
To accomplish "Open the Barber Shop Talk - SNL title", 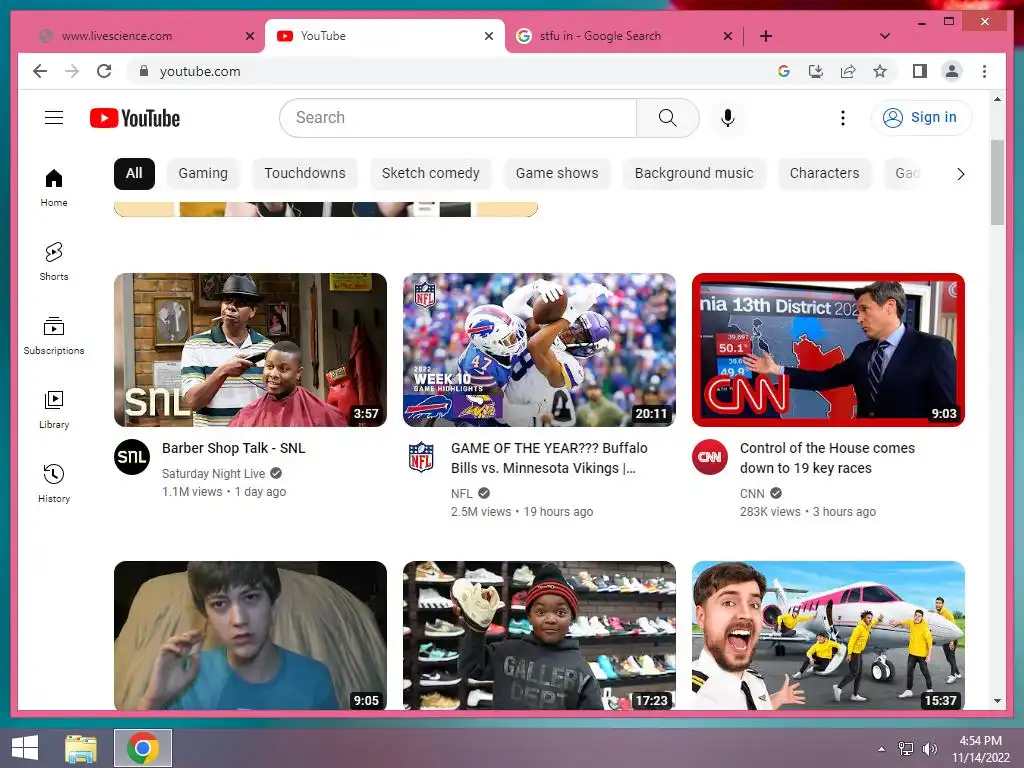I will pyautogui.click(x=234, y=448).
